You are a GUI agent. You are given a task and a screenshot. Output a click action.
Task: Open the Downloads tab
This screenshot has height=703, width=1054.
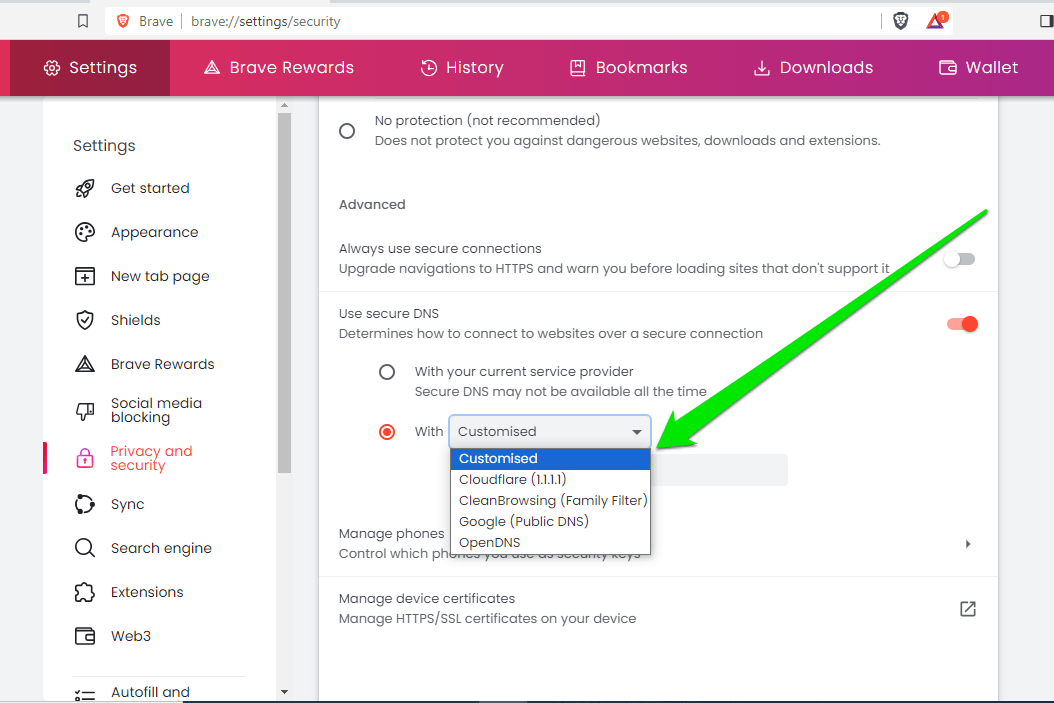tap(814, 68)
